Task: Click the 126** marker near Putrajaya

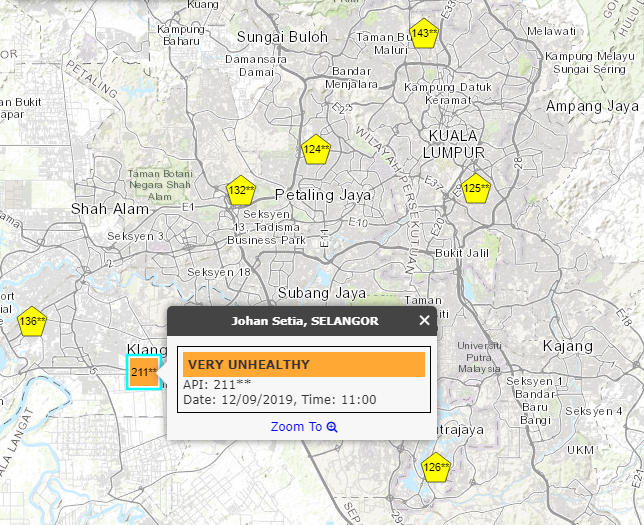Action: [x=436, y=467]
